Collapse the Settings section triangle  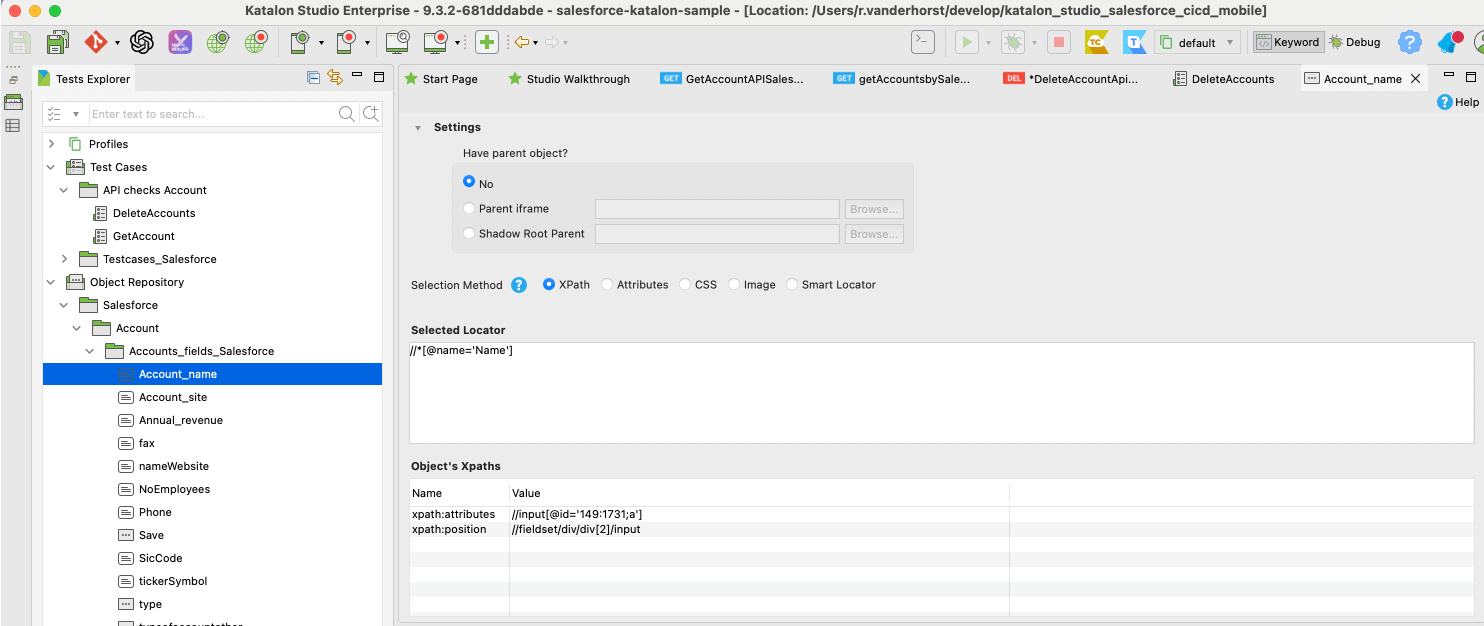(418, 128)
